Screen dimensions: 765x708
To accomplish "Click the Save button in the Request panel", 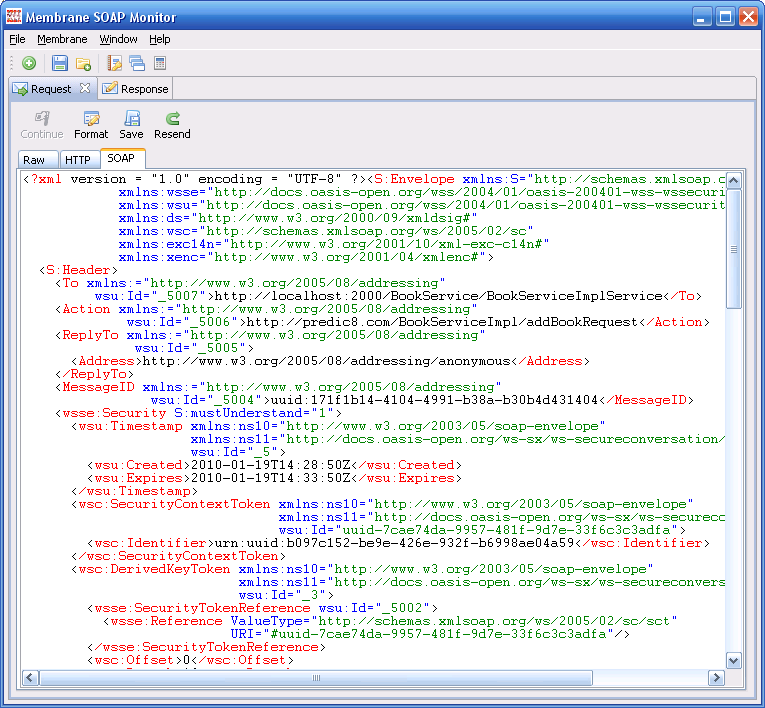I will coord(131,125).
